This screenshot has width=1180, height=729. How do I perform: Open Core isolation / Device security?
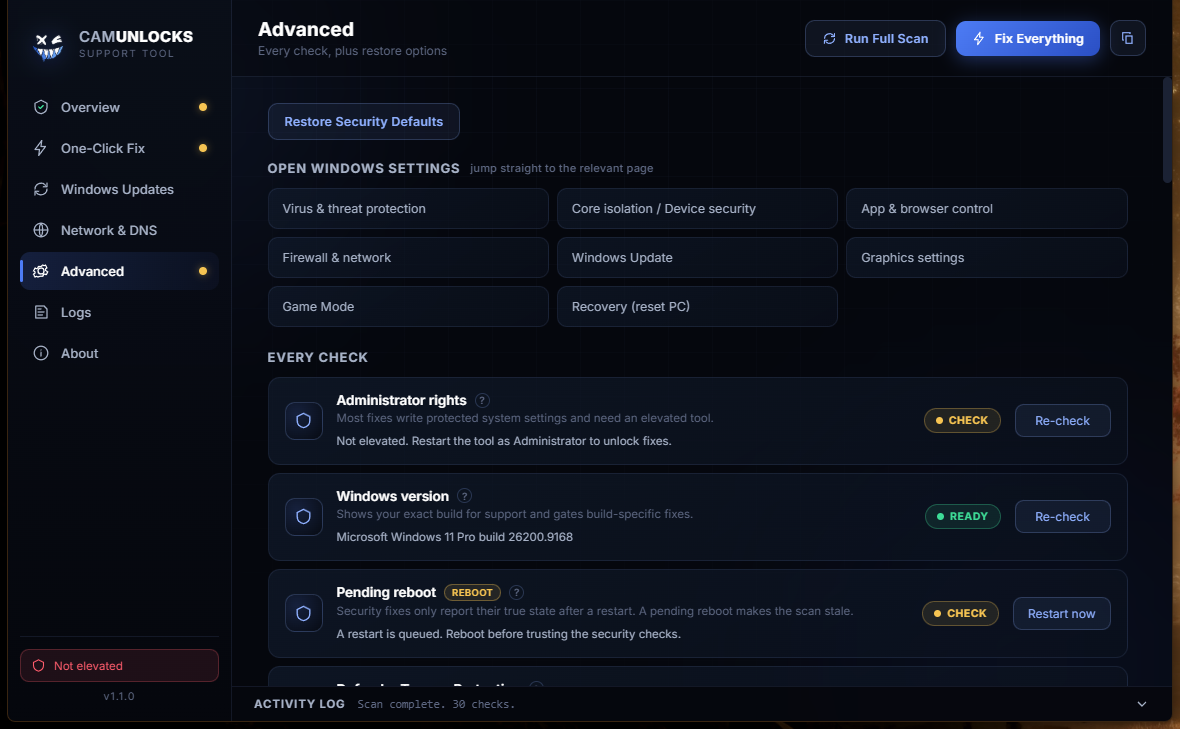pyautogui.click(x=697, y=208)
